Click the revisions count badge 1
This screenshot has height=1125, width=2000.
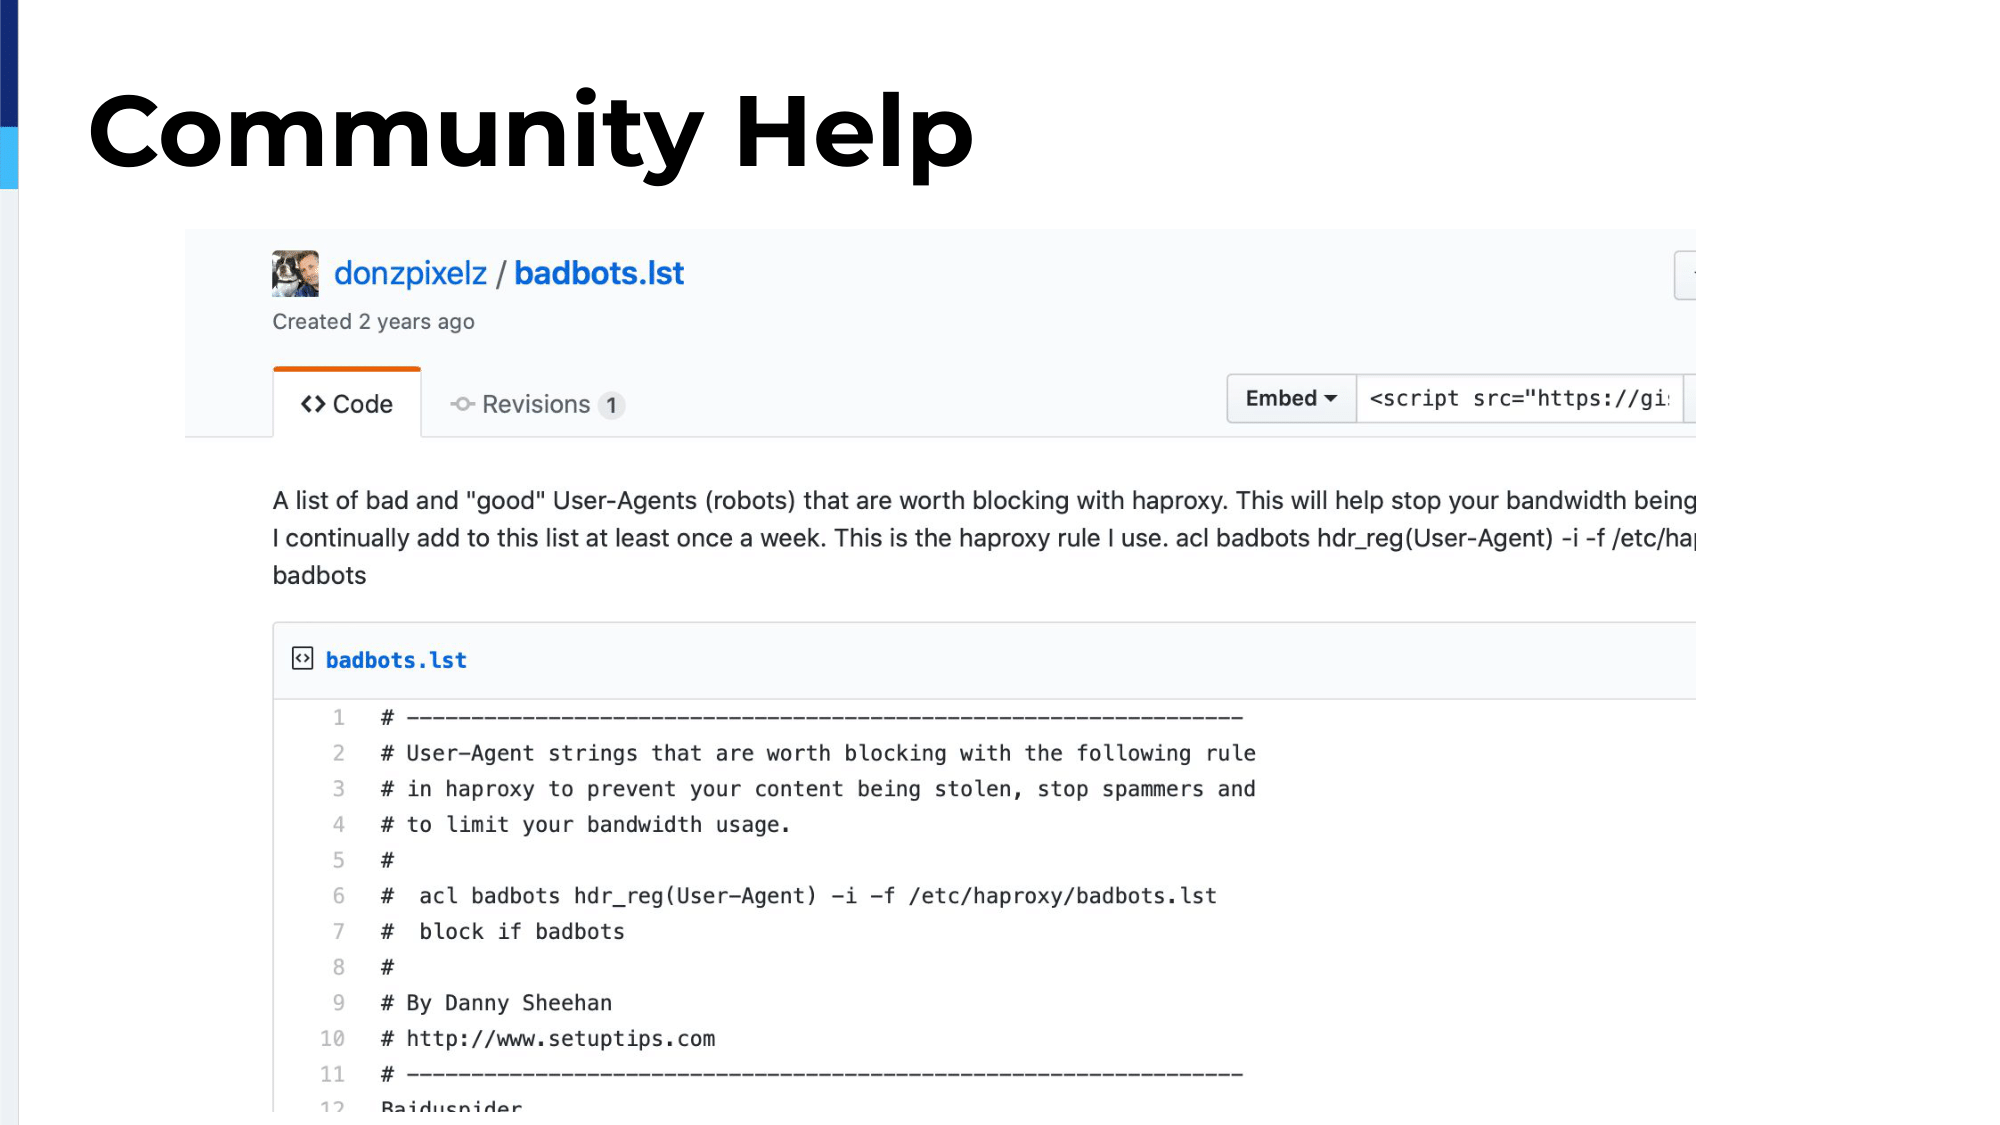click(611, 405)
